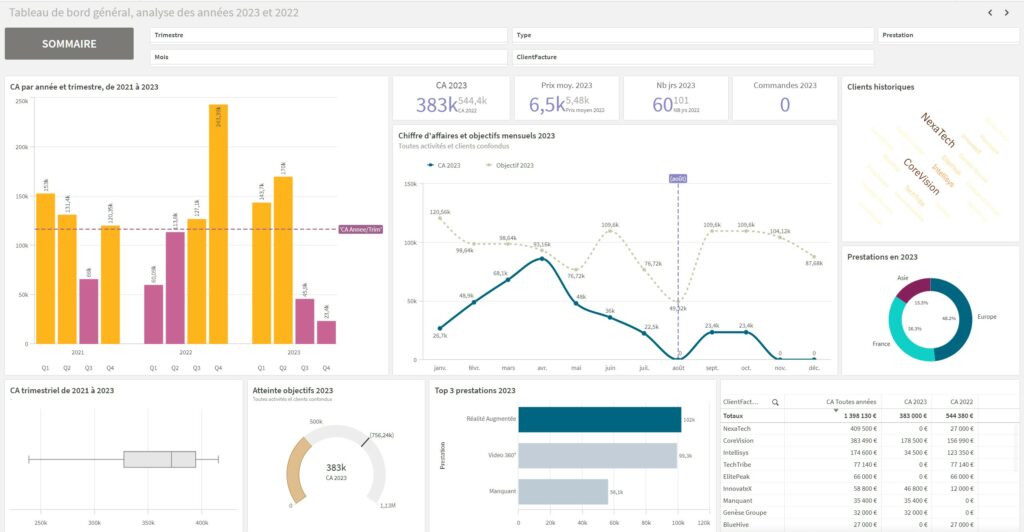
Task: Select the 2022 Q1 bar labeled 60,09k
Action: point(153,314)
